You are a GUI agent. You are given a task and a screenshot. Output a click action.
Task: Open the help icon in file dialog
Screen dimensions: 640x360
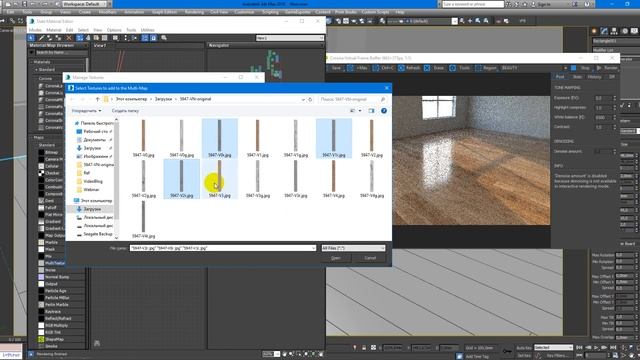coord(384,111)
